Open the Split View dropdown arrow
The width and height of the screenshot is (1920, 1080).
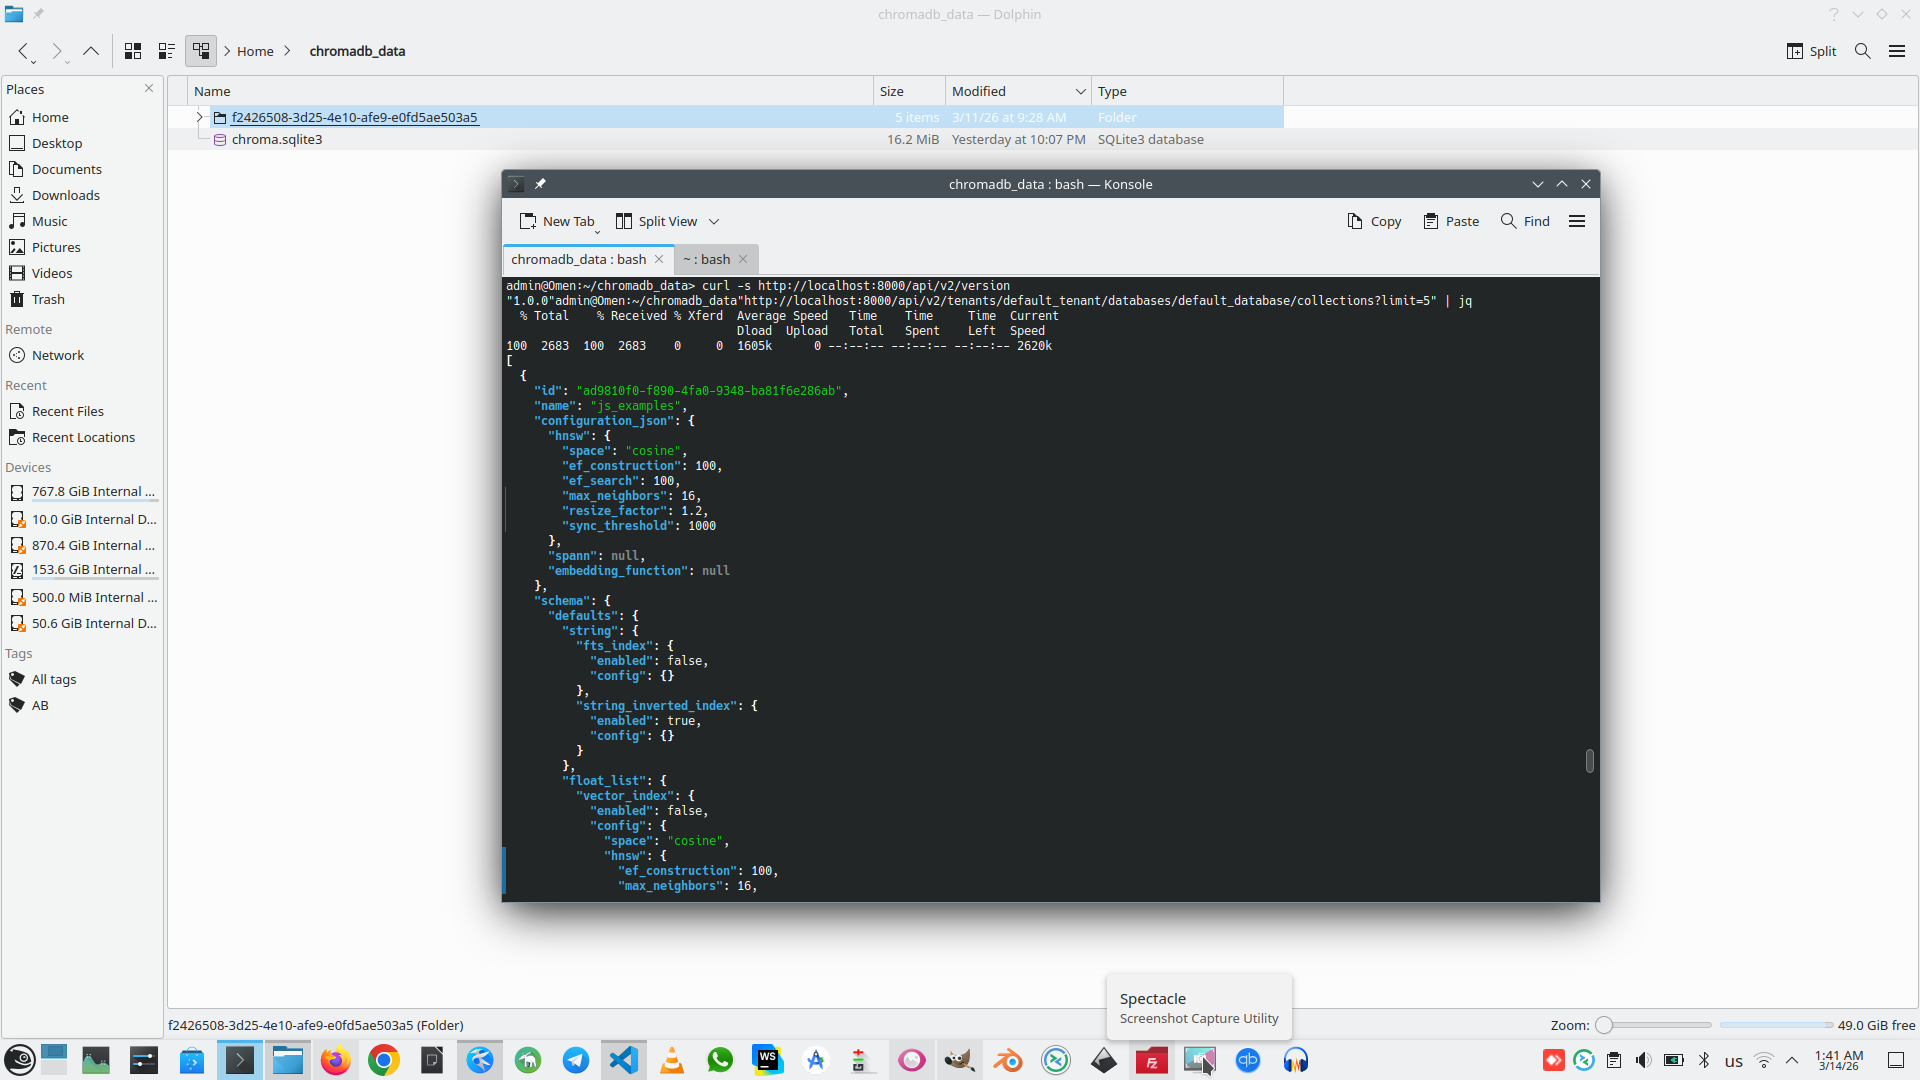[714, 222]
